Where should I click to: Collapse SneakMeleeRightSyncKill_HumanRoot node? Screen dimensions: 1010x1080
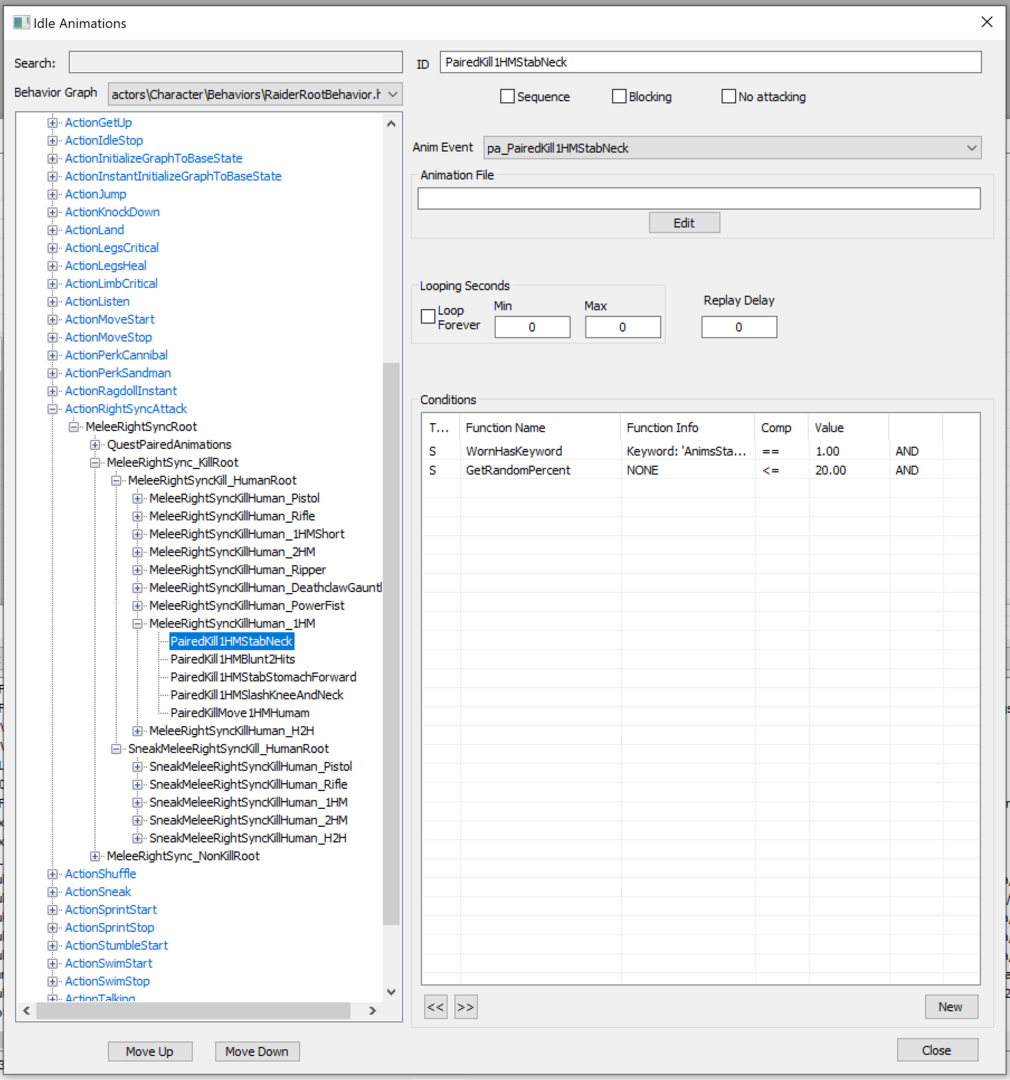[116, 749]
